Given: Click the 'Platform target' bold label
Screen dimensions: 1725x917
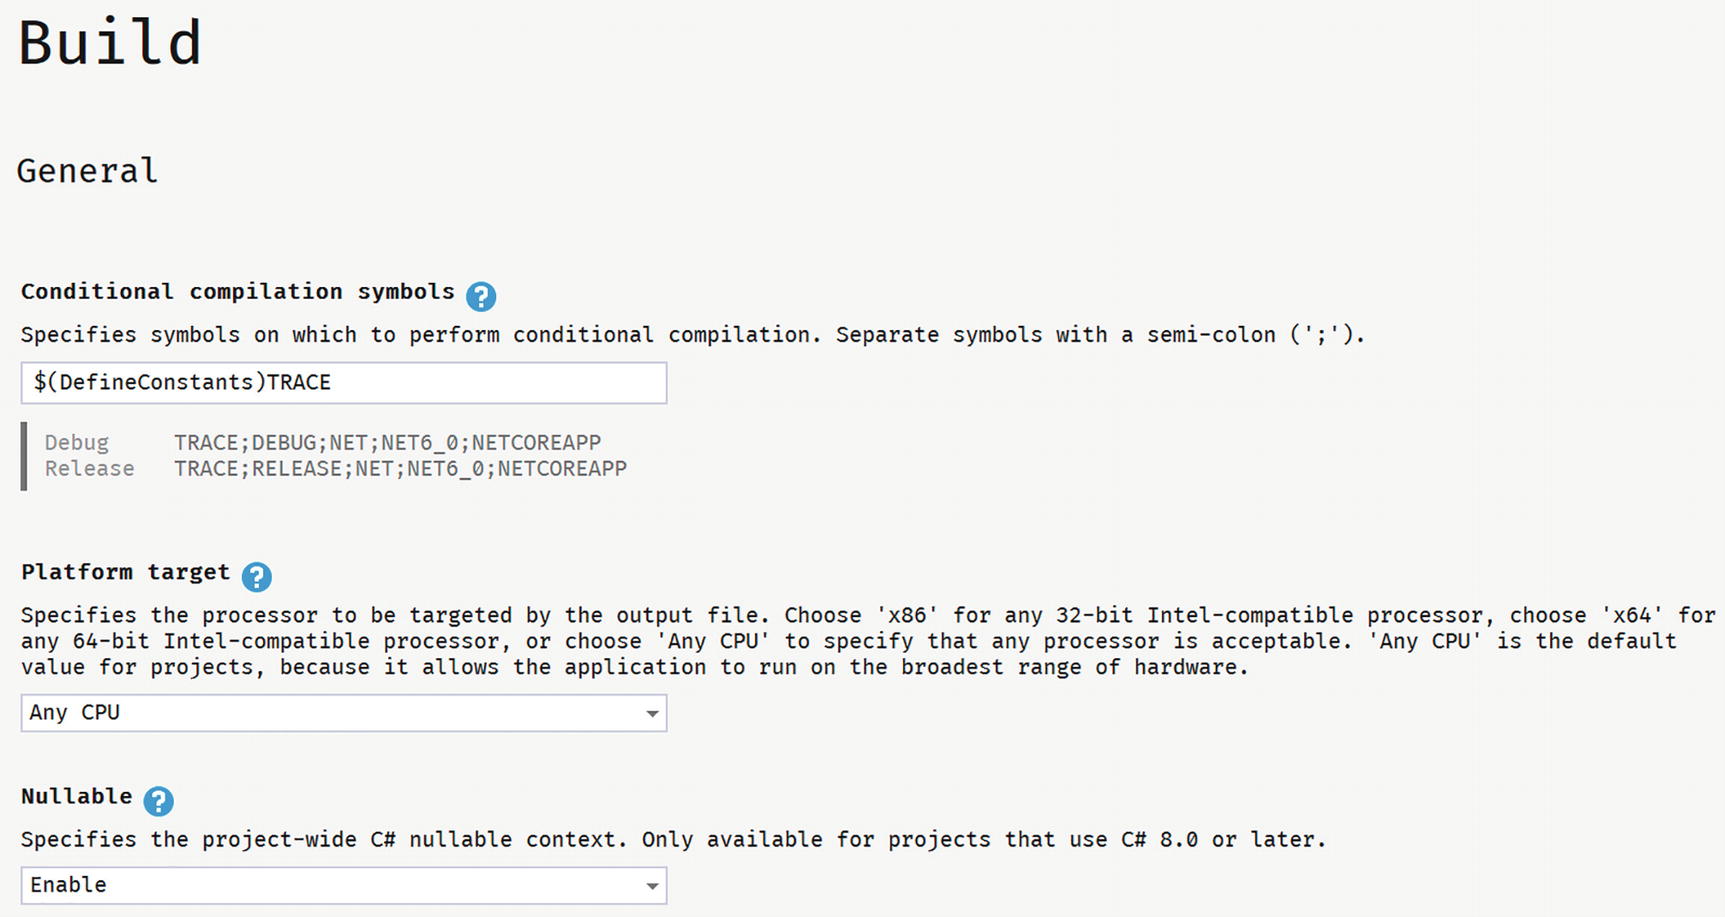Looking at the screenshot, I should tap(125, 572).
